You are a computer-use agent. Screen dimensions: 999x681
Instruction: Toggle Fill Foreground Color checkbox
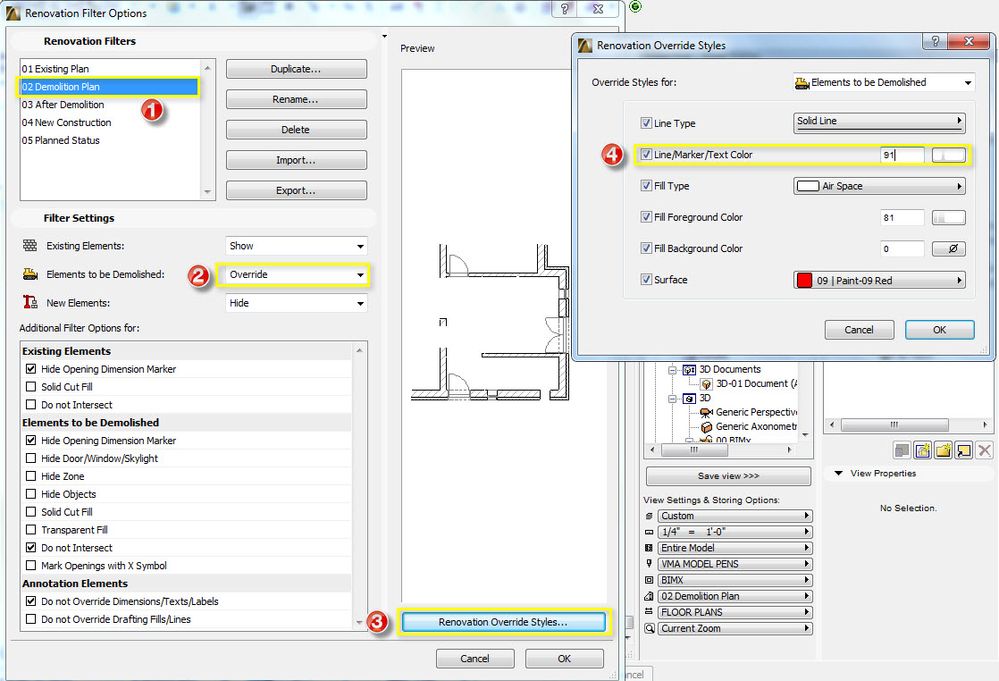646,217
